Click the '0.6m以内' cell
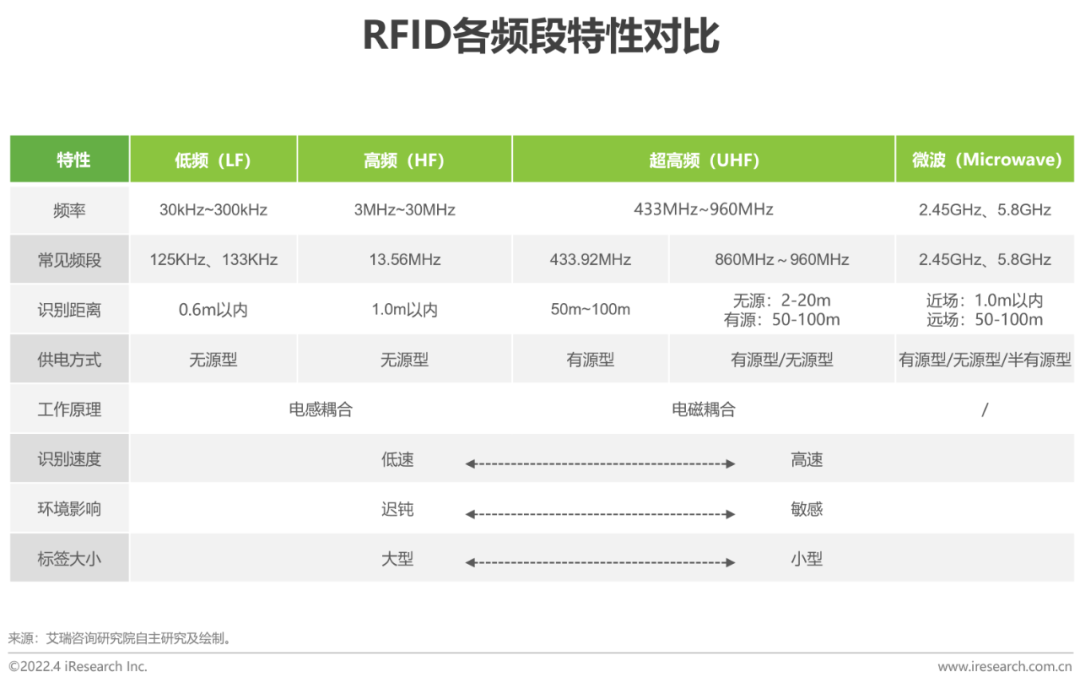The image size is (1080, 699). point(214,310)
